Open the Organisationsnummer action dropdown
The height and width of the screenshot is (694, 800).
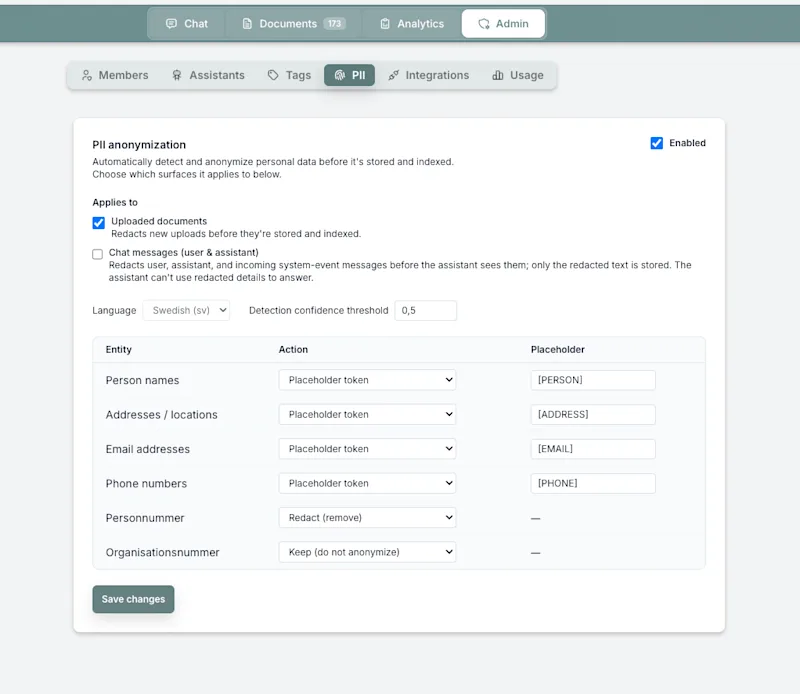point(367,552)
